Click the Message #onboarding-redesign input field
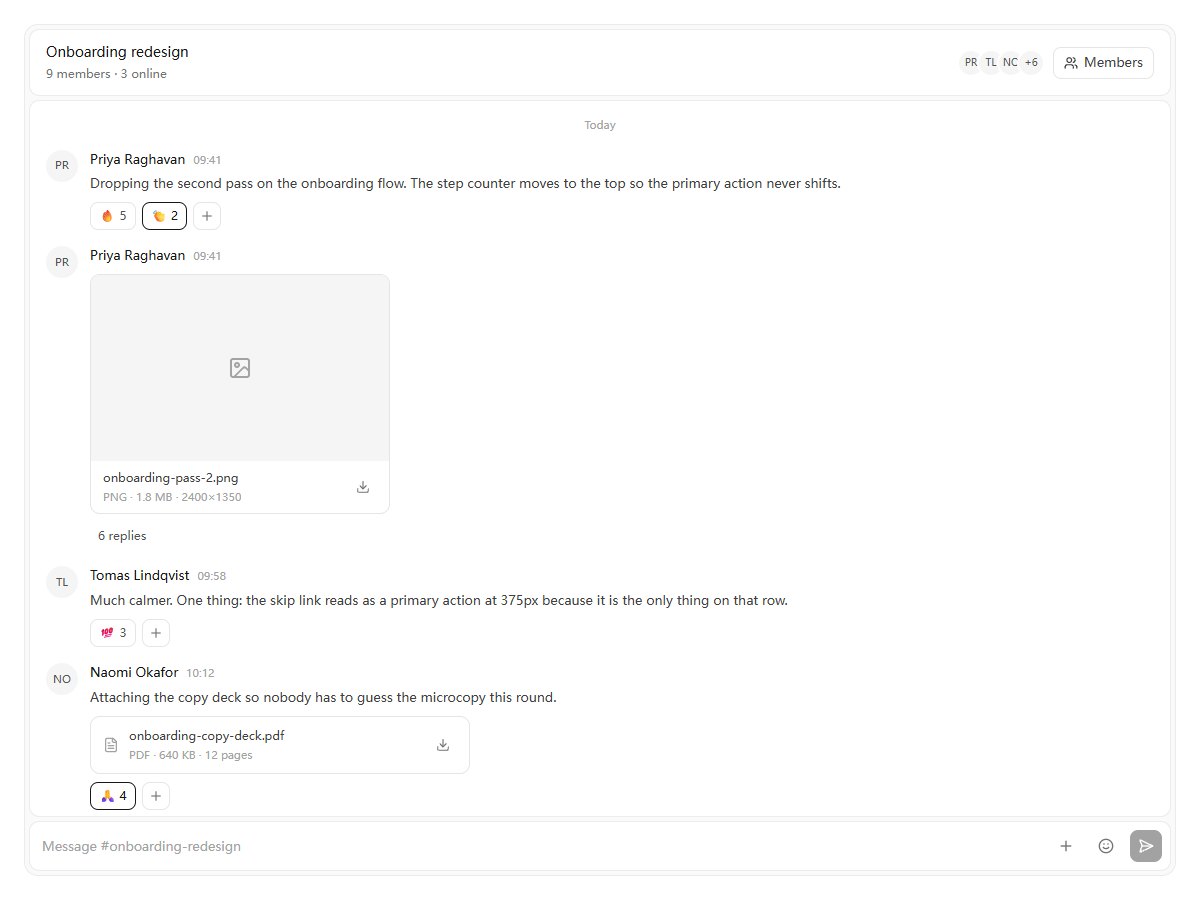 540,846
